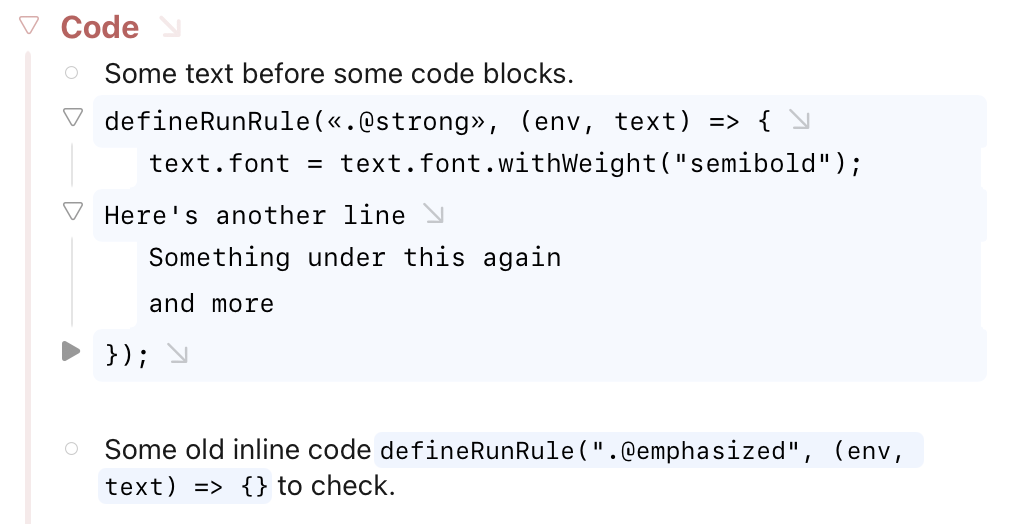Click bullet beside "Some old inline code"
This screenshot has width=1010, height=524.
pos(71,449)
